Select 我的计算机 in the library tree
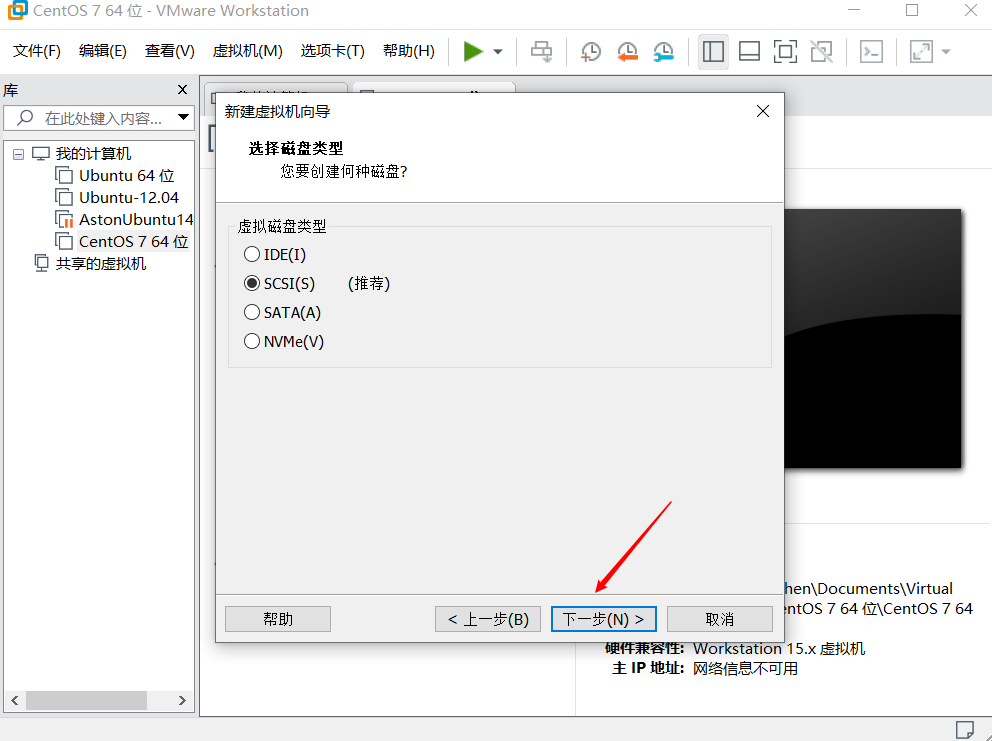The width and height of the screenshot is (992, 741). point(93,154)
